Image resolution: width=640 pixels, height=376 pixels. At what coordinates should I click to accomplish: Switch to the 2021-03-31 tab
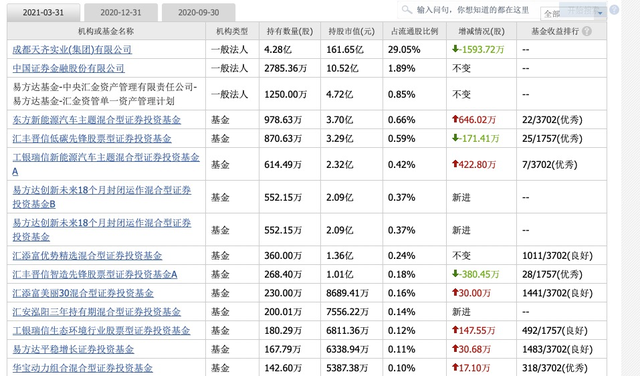(x=43, y=13)
